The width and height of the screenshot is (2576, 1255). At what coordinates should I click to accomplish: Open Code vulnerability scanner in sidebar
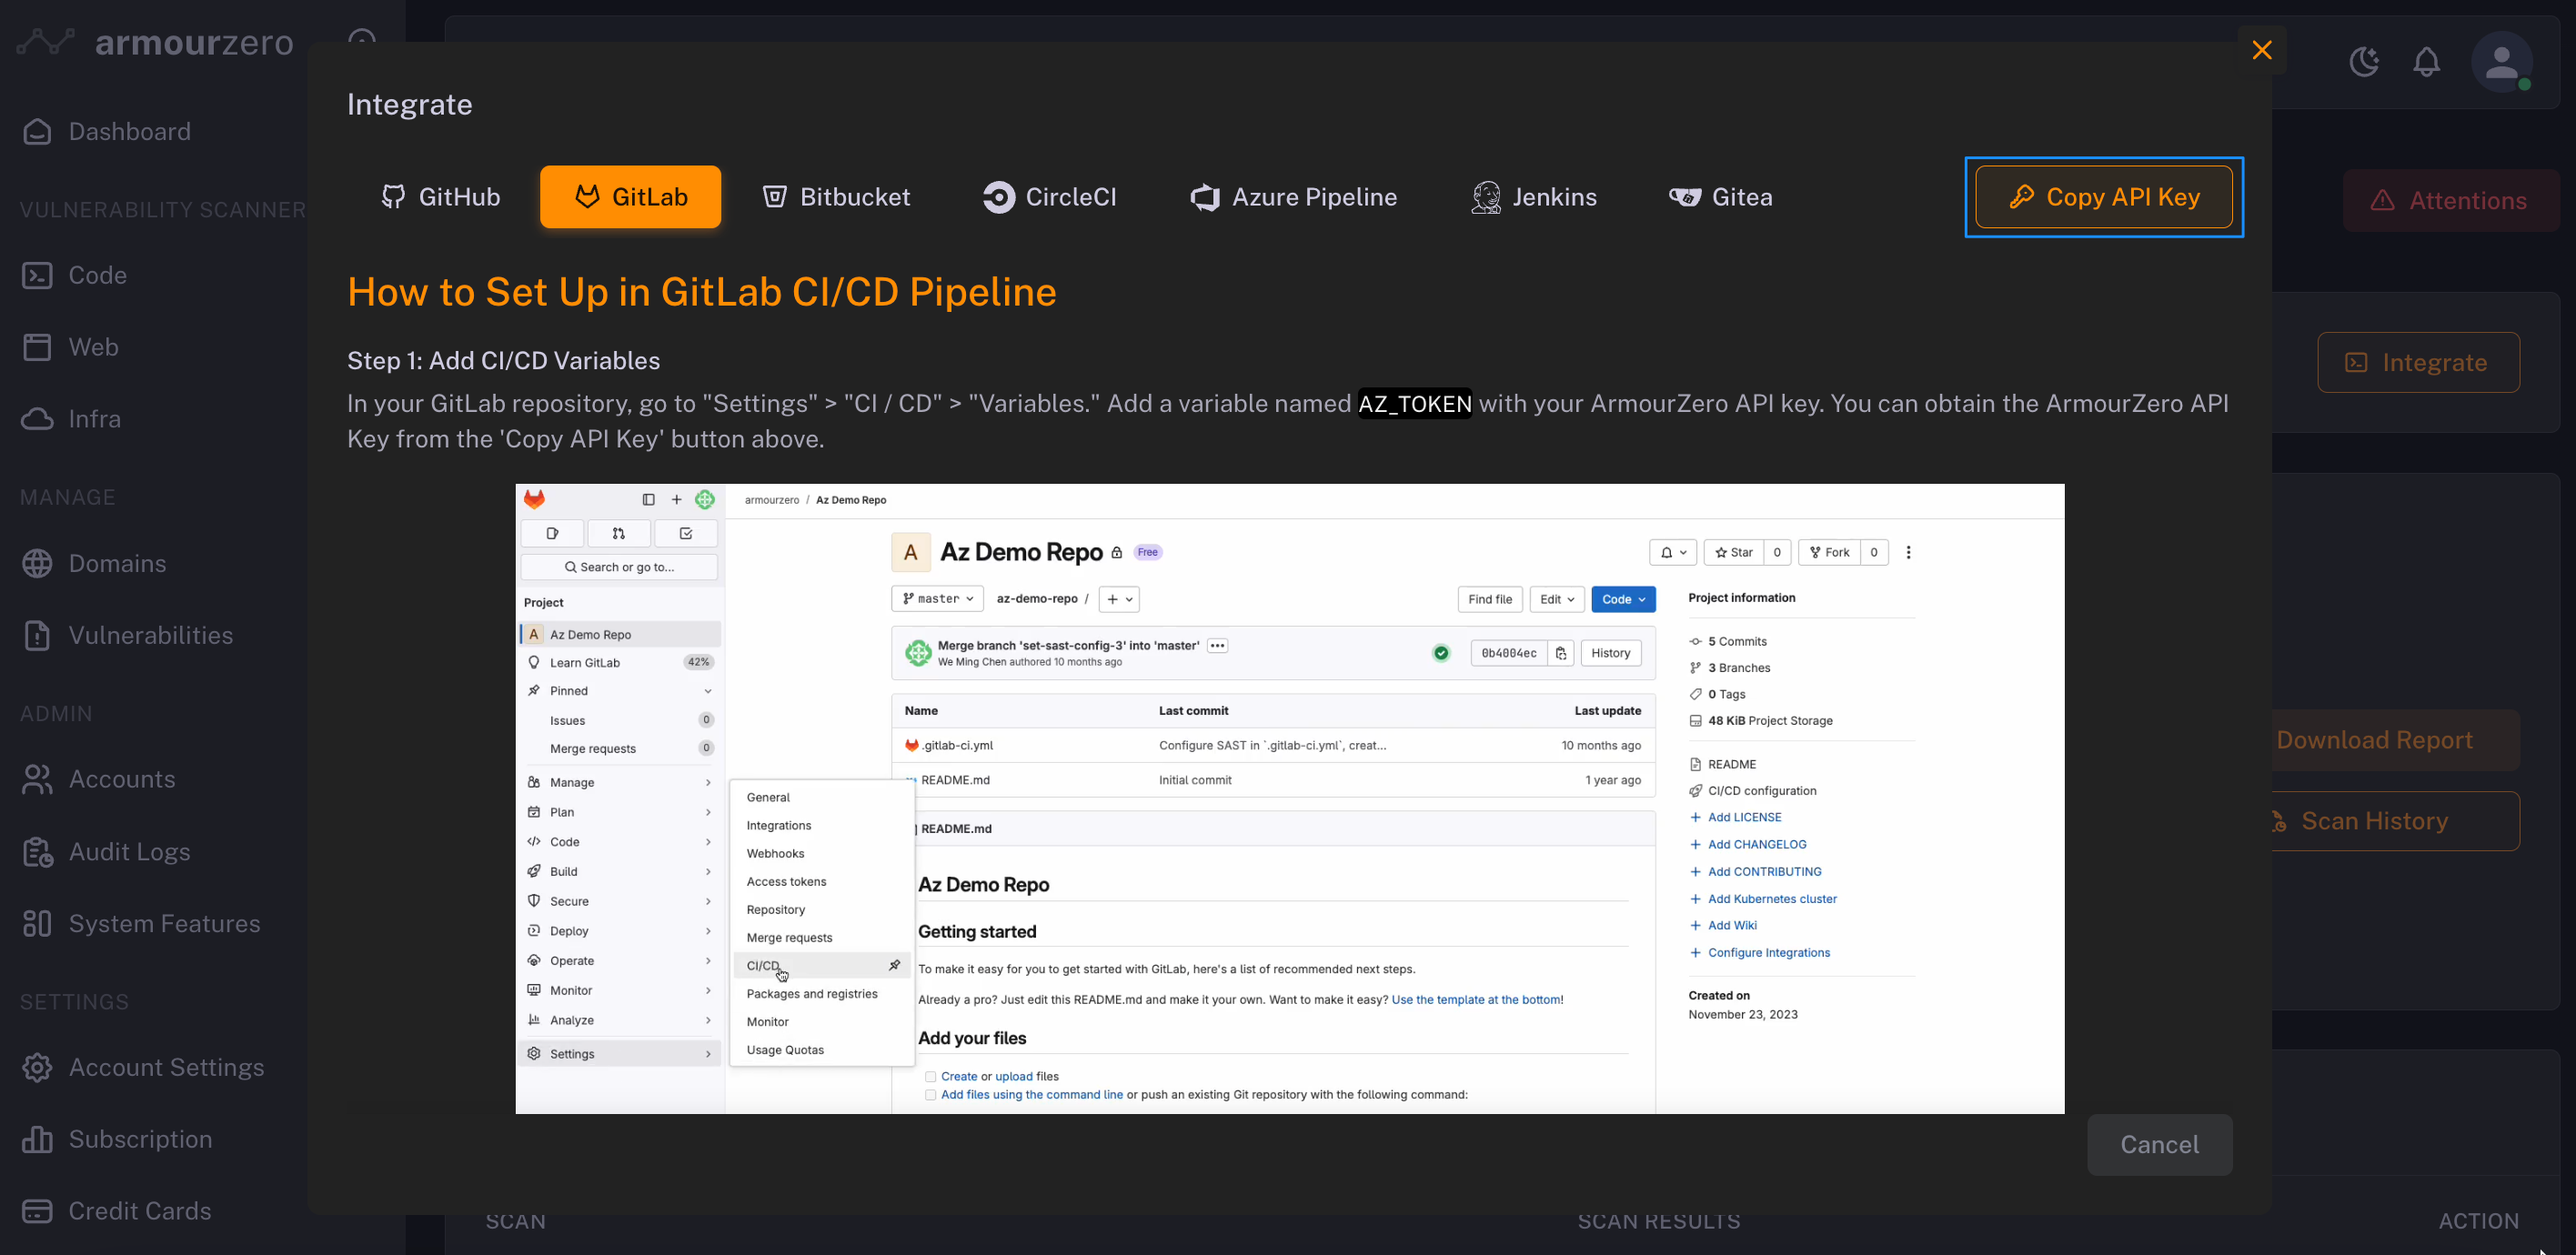click(x=97, y=275)
